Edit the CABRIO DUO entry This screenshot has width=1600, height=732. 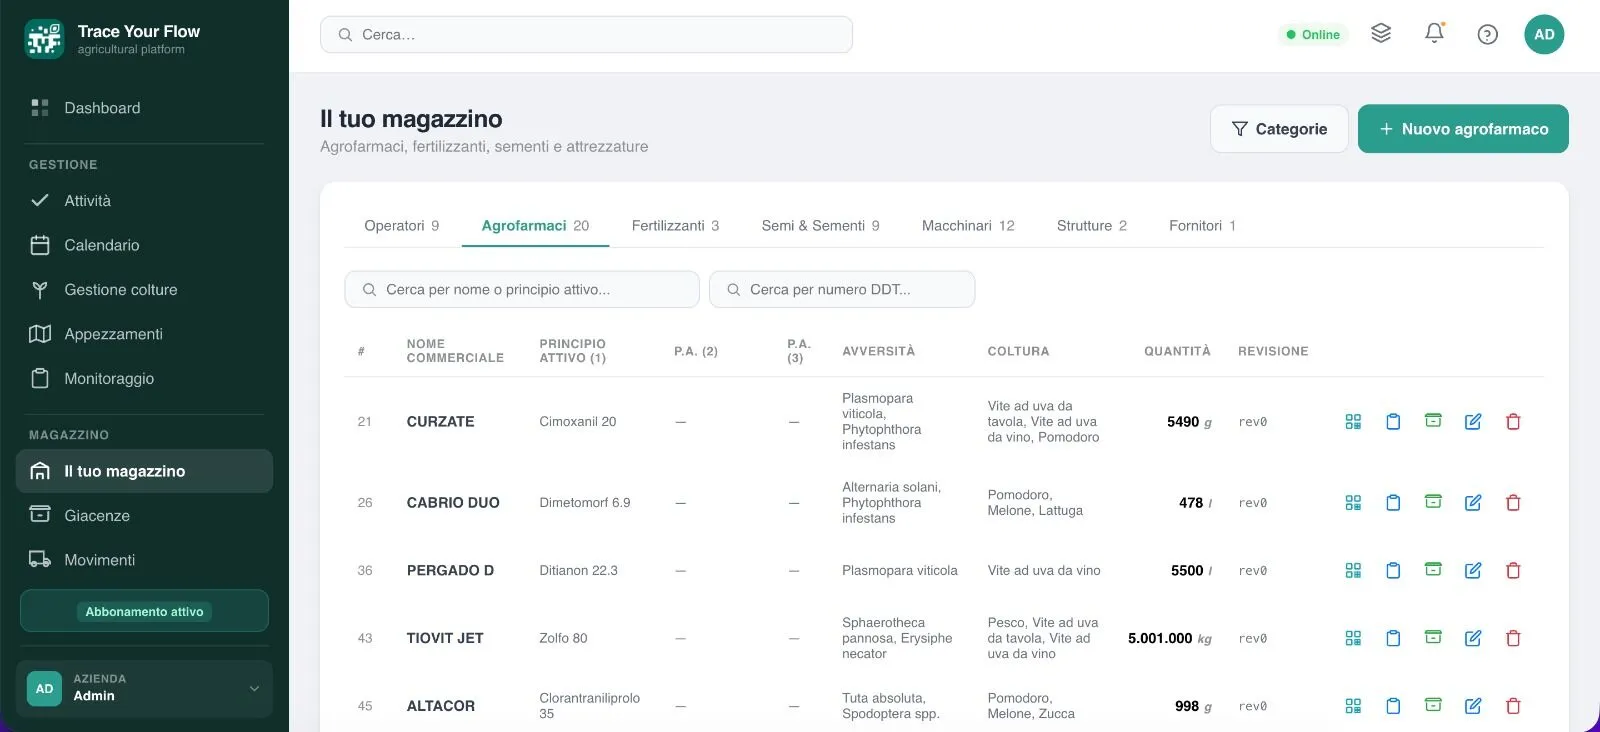coord(1473,503)
